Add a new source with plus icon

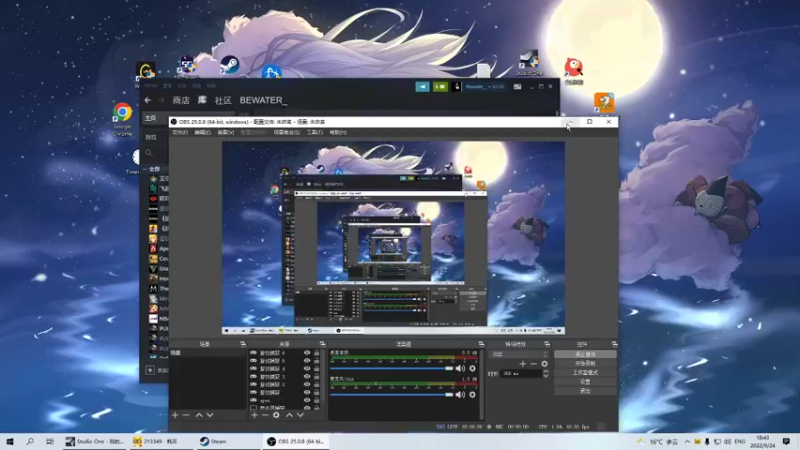(x=254, y=415)
